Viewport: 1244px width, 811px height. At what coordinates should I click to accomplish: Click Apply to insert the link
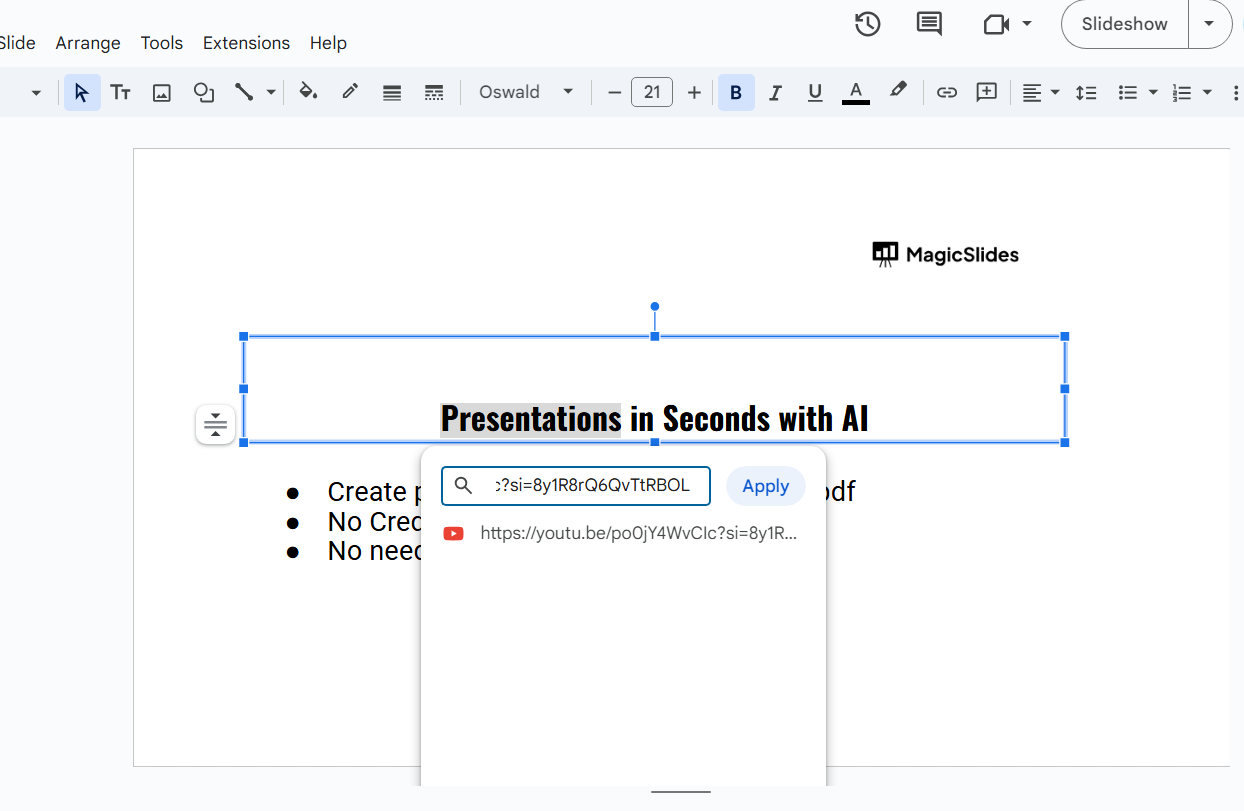[766, 486]
